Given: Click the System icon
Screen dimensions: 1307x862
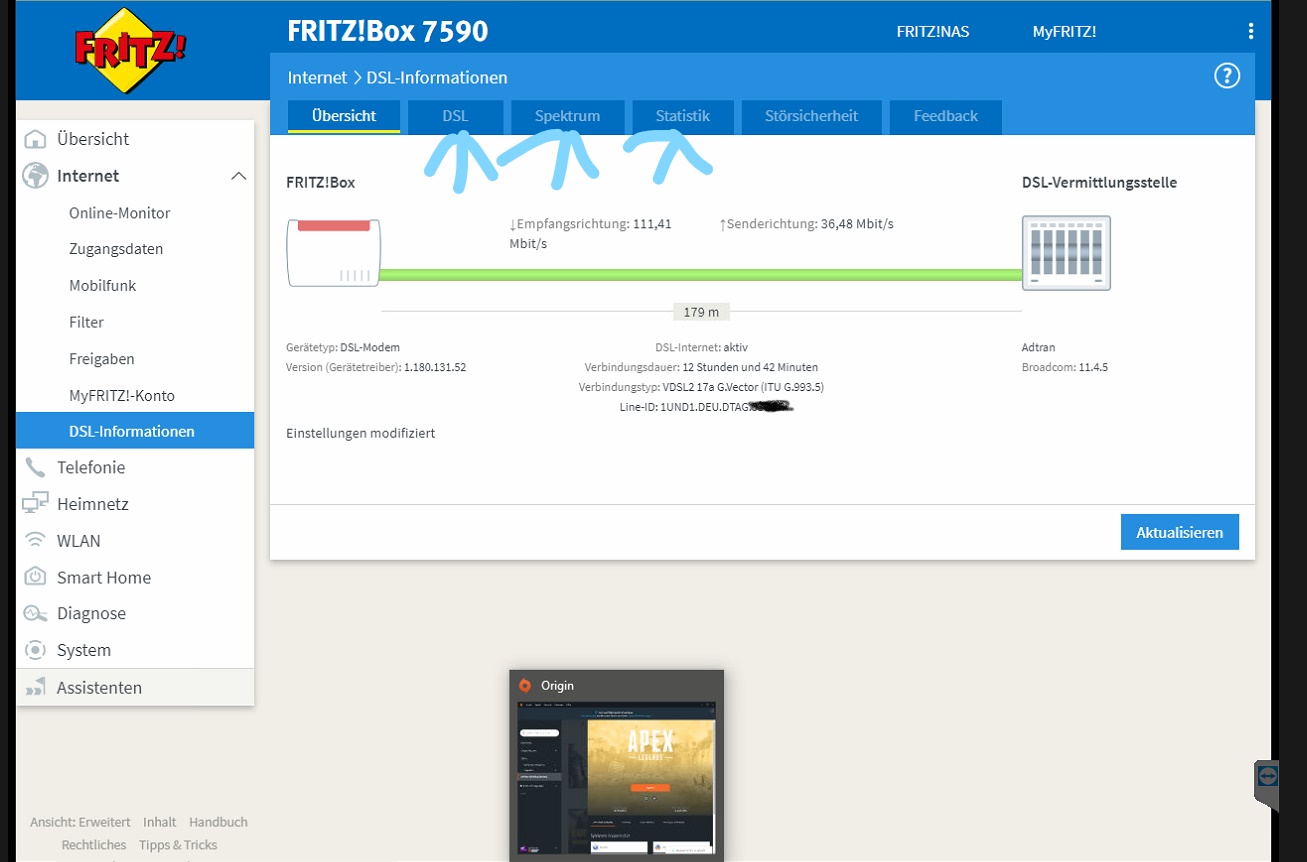Looking at the screenshot, I should [x=35, y=650].
